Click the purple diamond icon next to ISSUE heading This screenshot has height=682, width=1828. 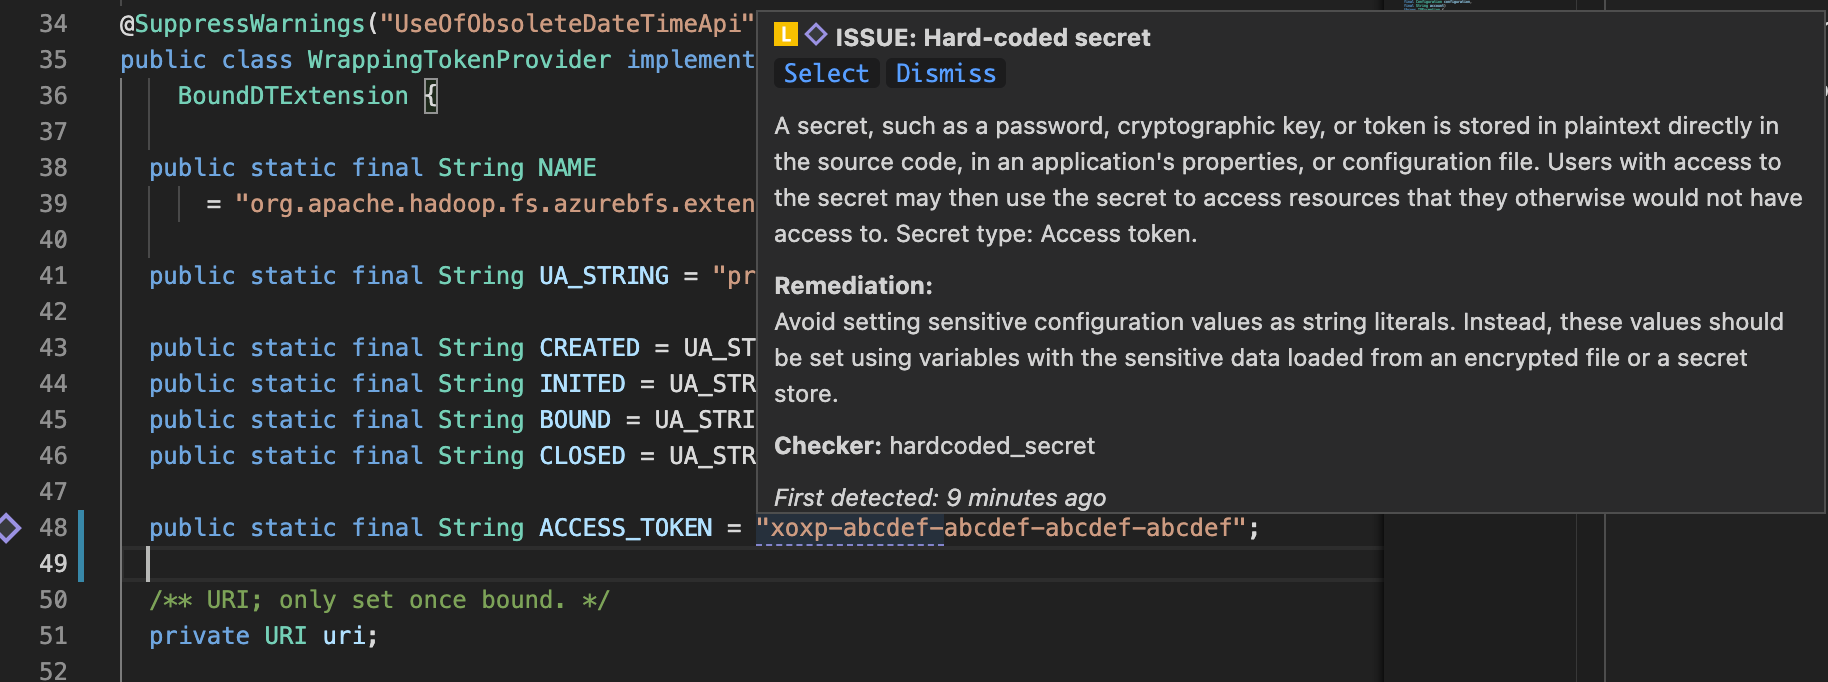[815, 36]
